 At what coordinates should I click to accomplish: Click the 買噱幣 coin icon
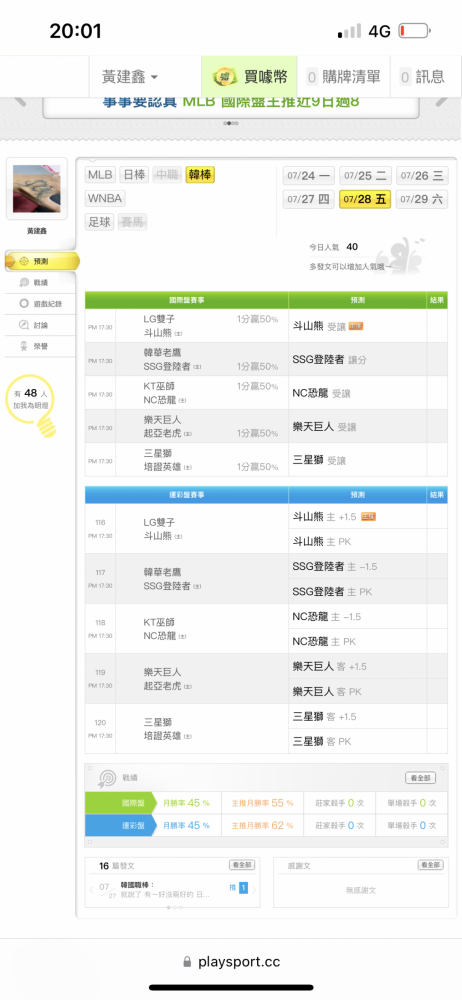225,77
